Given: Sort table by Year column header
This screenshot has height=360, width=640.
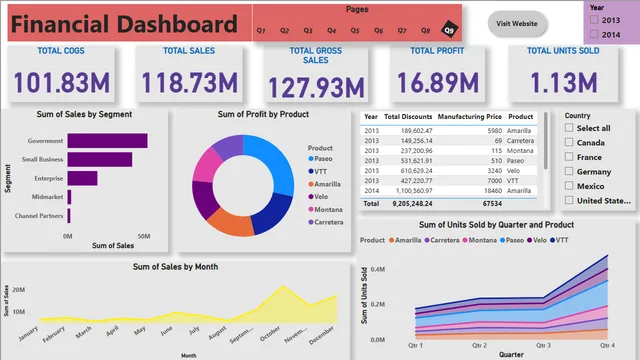Looking at the screenshot, I should 371,117.
